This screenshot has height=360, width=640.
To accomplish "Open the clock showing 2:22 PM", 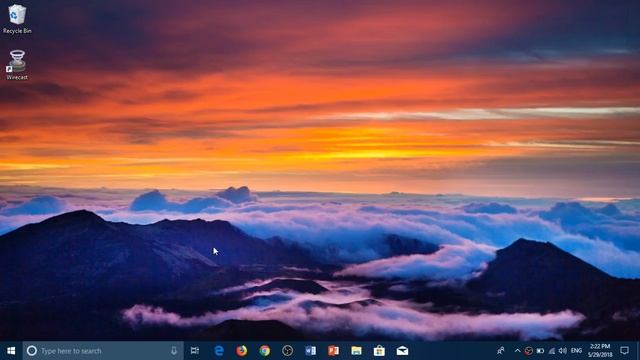I will point(600,351).
